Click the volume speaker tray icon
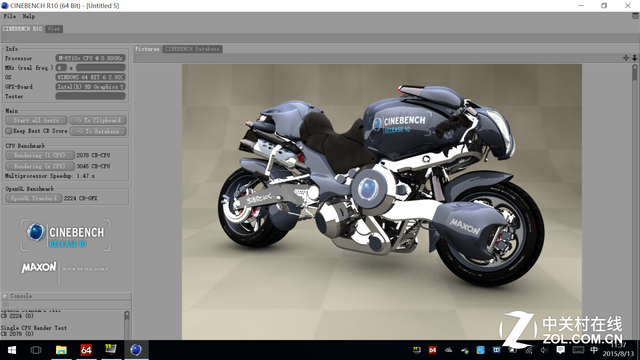This screenshot has height=360, width=640. point(544,350)
